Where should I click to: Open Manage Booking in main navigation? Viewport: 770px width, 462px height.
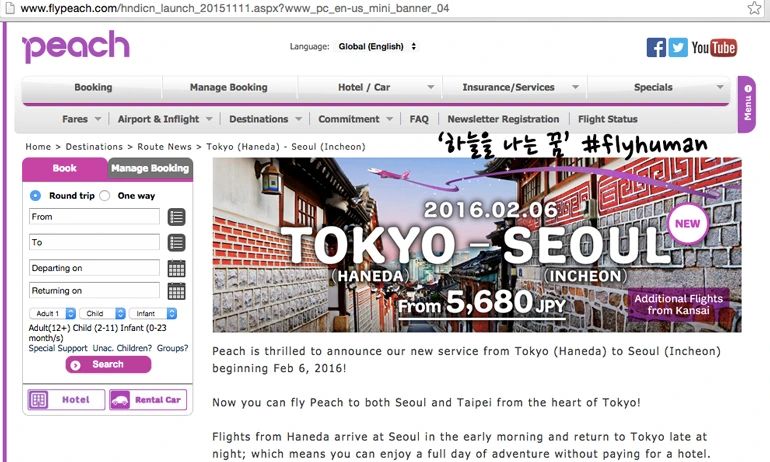click(229, 87)
